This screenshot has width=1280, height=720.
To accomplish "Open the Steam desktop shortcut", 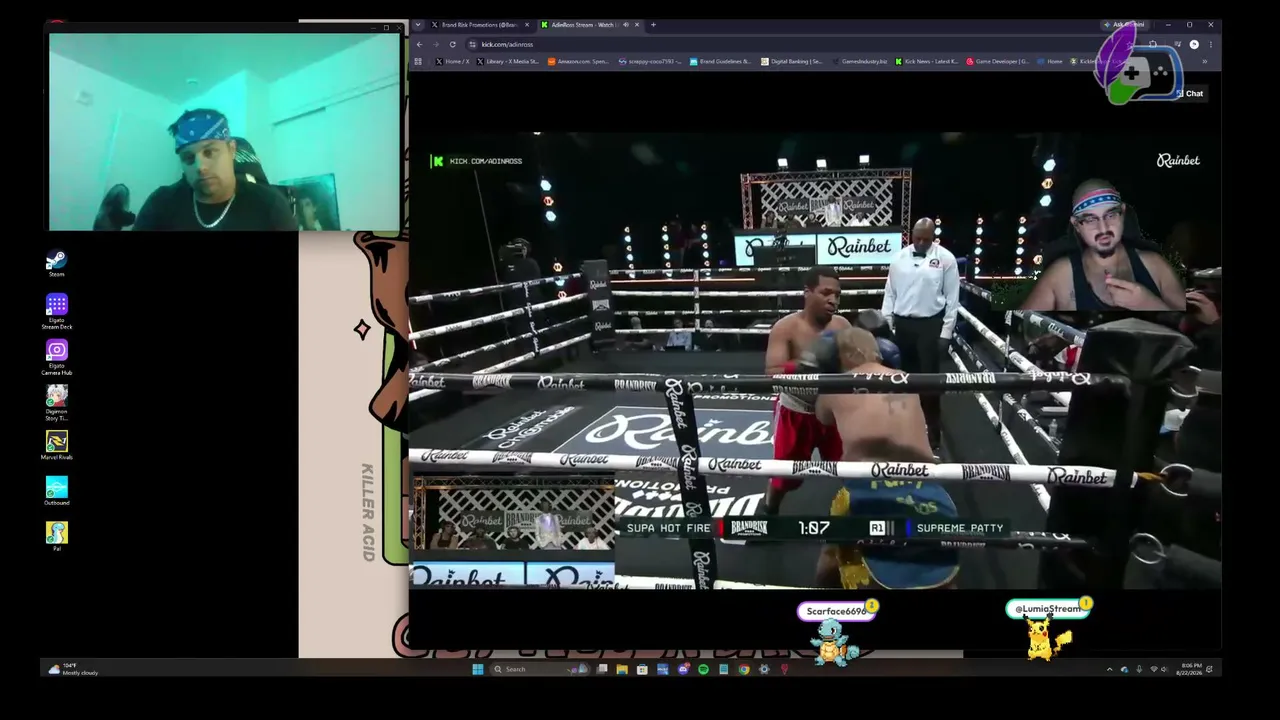I will [x=56, y=263].
